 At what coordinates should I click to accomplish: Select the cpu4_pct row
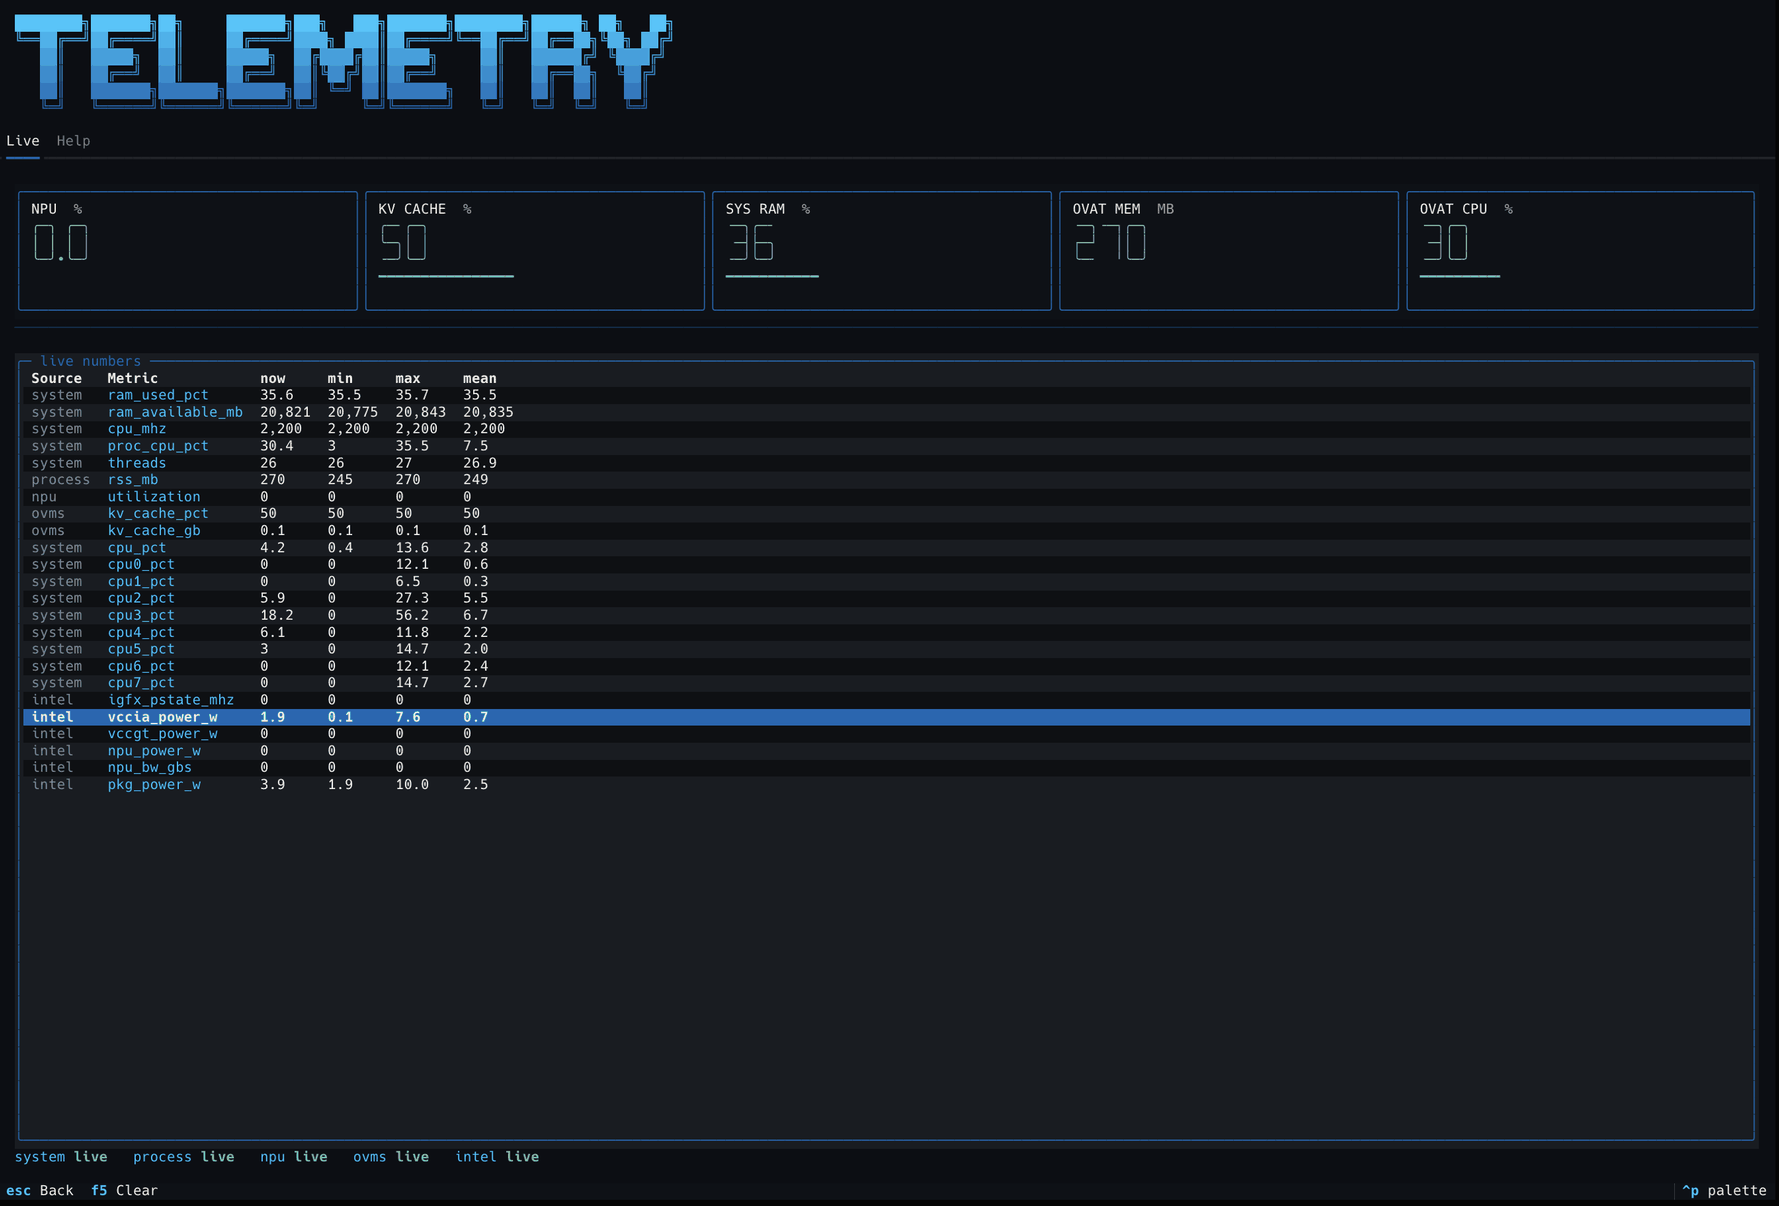click(886, 633)
